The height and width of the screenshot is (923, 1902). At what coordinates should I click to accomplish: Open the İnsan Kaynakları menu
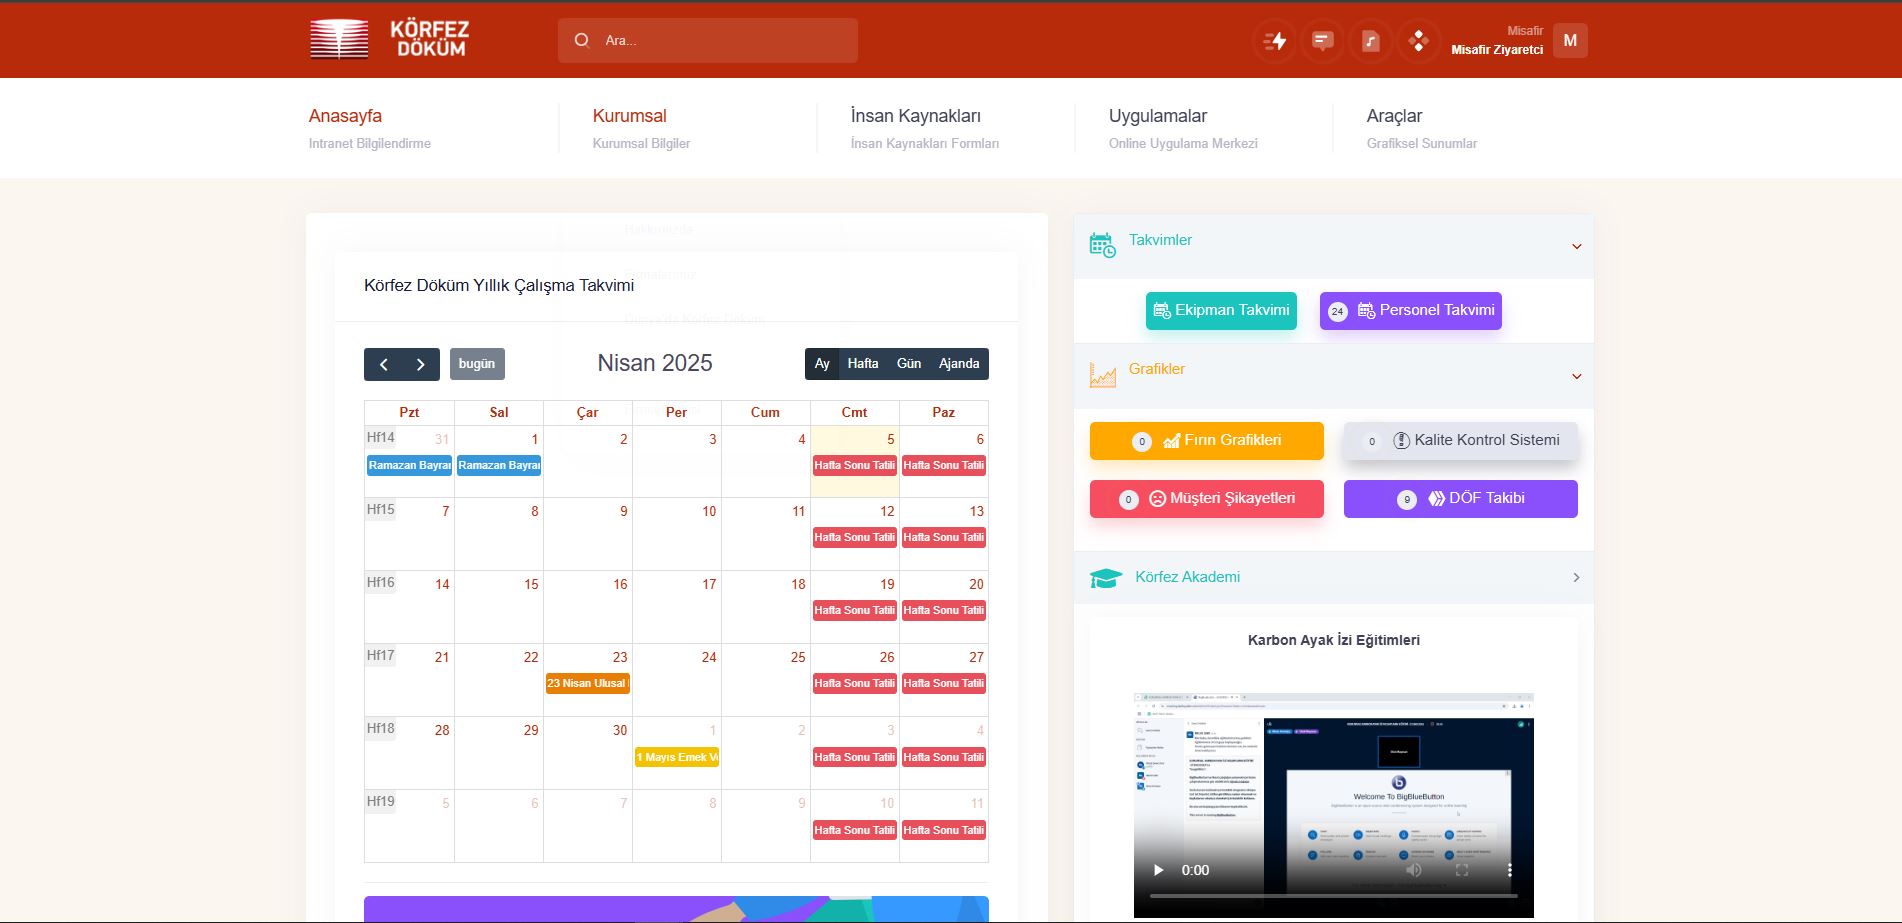[915, 117]
